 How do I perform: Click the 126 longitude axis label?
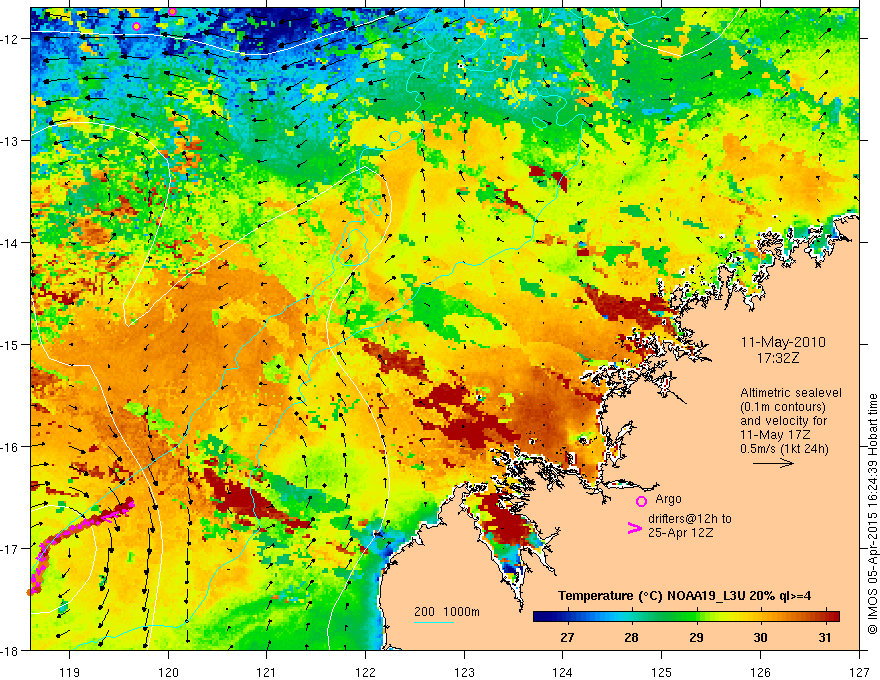click(x=760, y=672)
